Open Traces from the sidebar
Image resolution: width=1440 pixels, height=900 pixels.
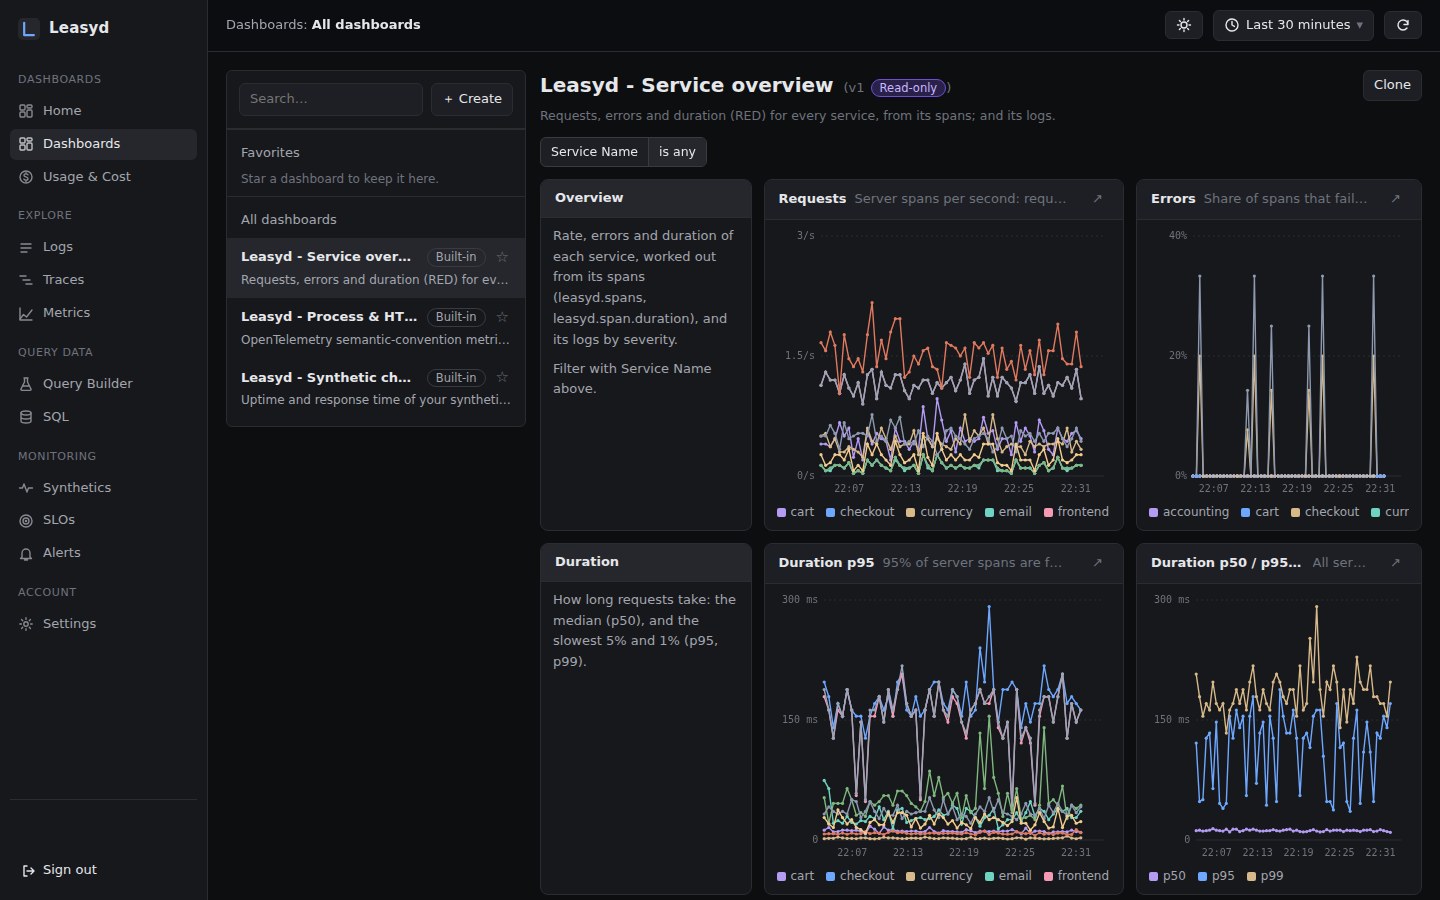pos(103,280)
